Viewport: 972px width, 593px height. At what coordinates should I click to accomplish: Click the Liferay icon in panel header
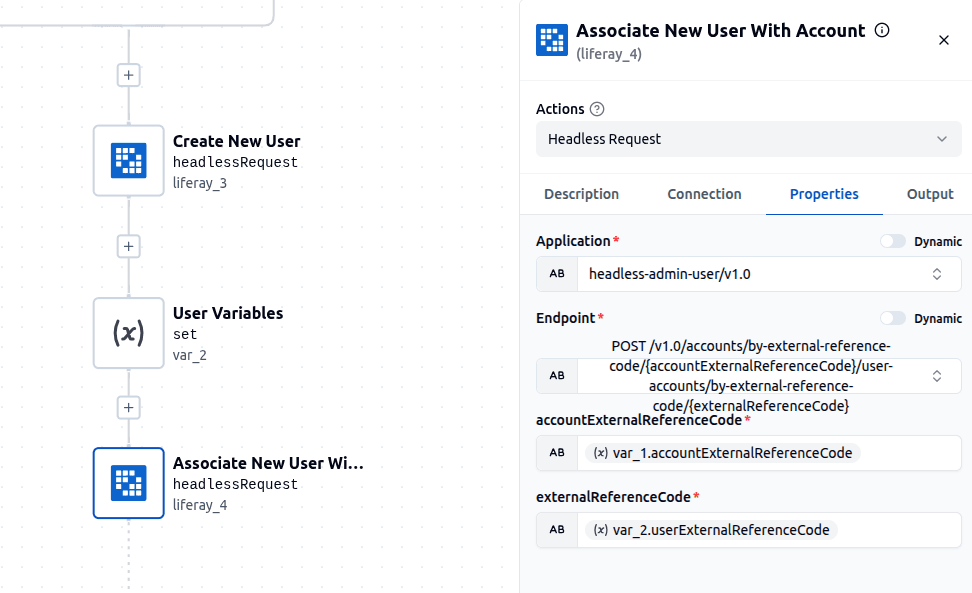pos(552,40)
